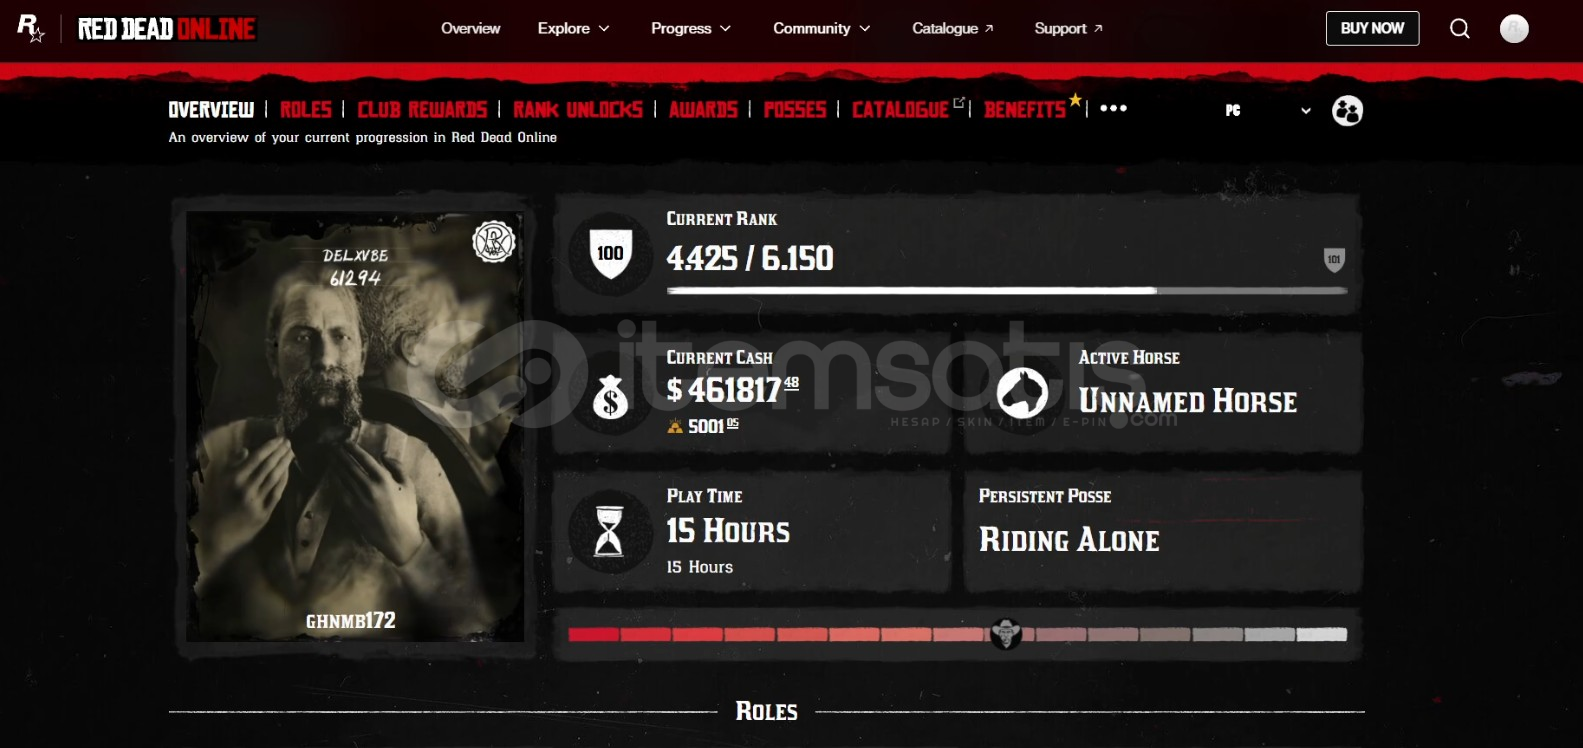
Task: Switch to the Rank Unlocks tab
Action: click(x=578, y=109)
